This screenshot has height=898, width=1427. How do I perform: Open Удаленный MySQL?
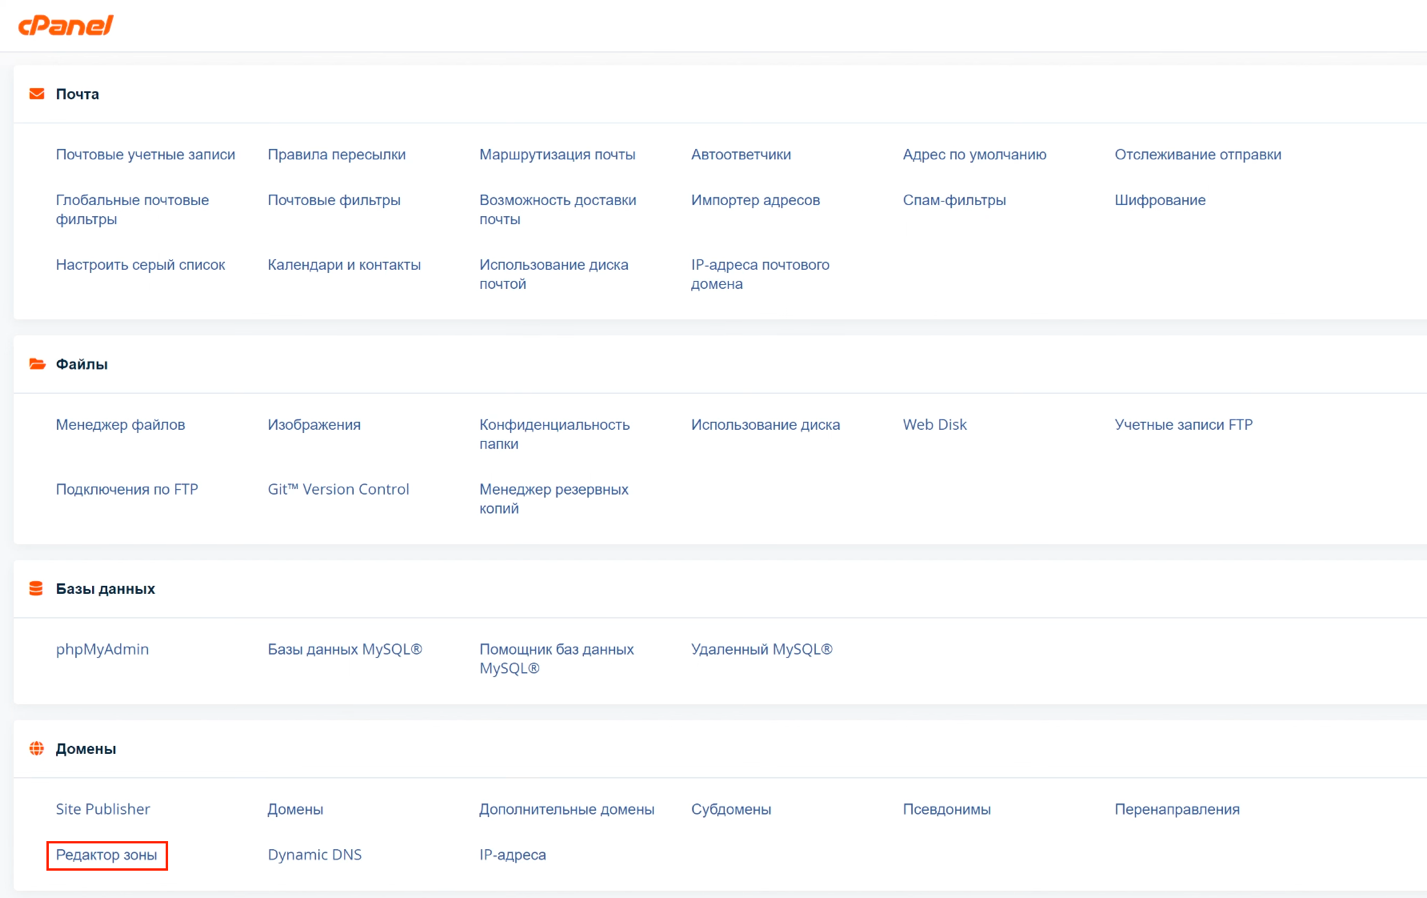pyautogui.click(x=761, y=650)
